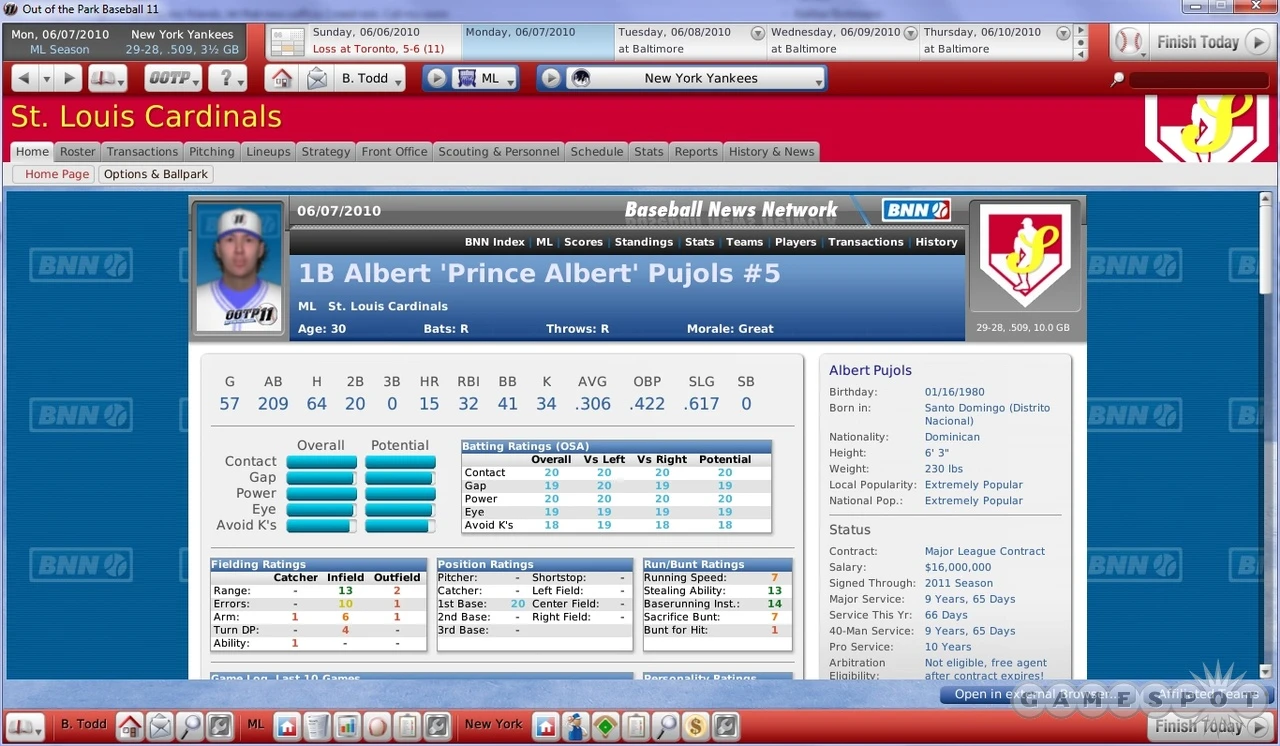The height and width of the screenshot is (746, 1280).
Task: Select Tuesday 06/08/2010 game at Baltimore
Action: (x=690, y=41)
